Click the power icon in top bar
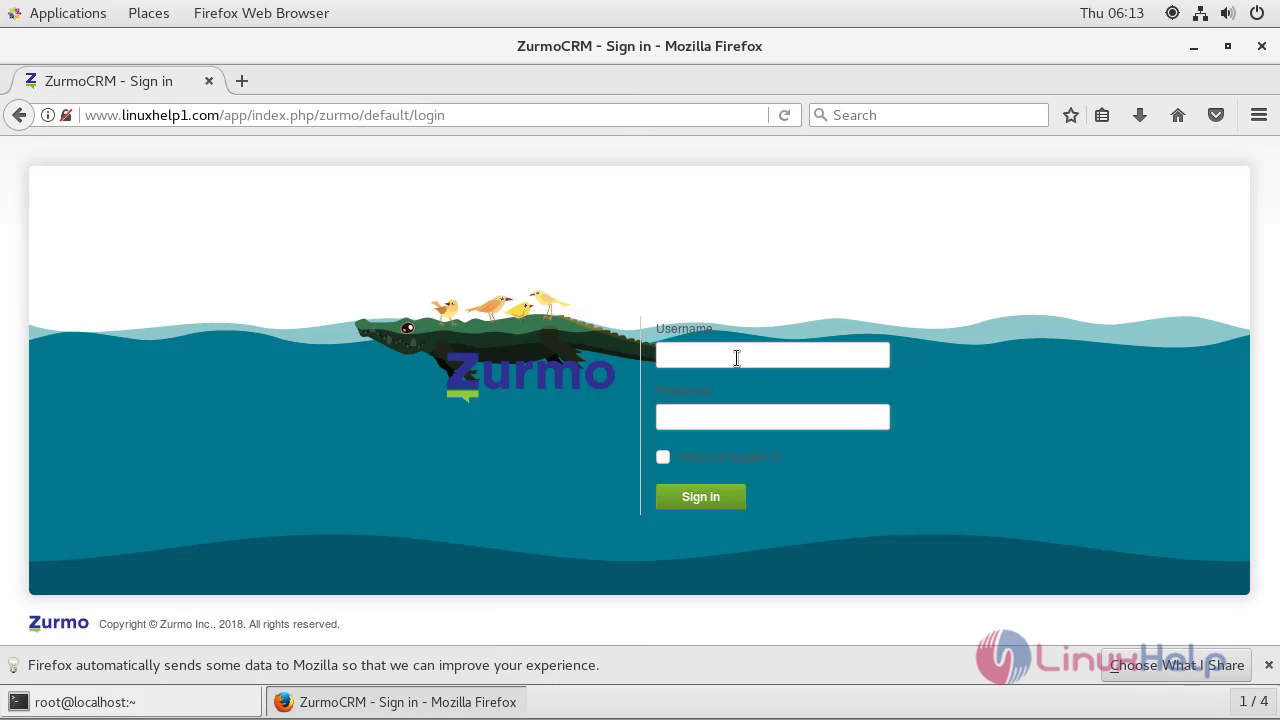Viewport: 1280px width, 720px height. click(x=1257, y=13)
